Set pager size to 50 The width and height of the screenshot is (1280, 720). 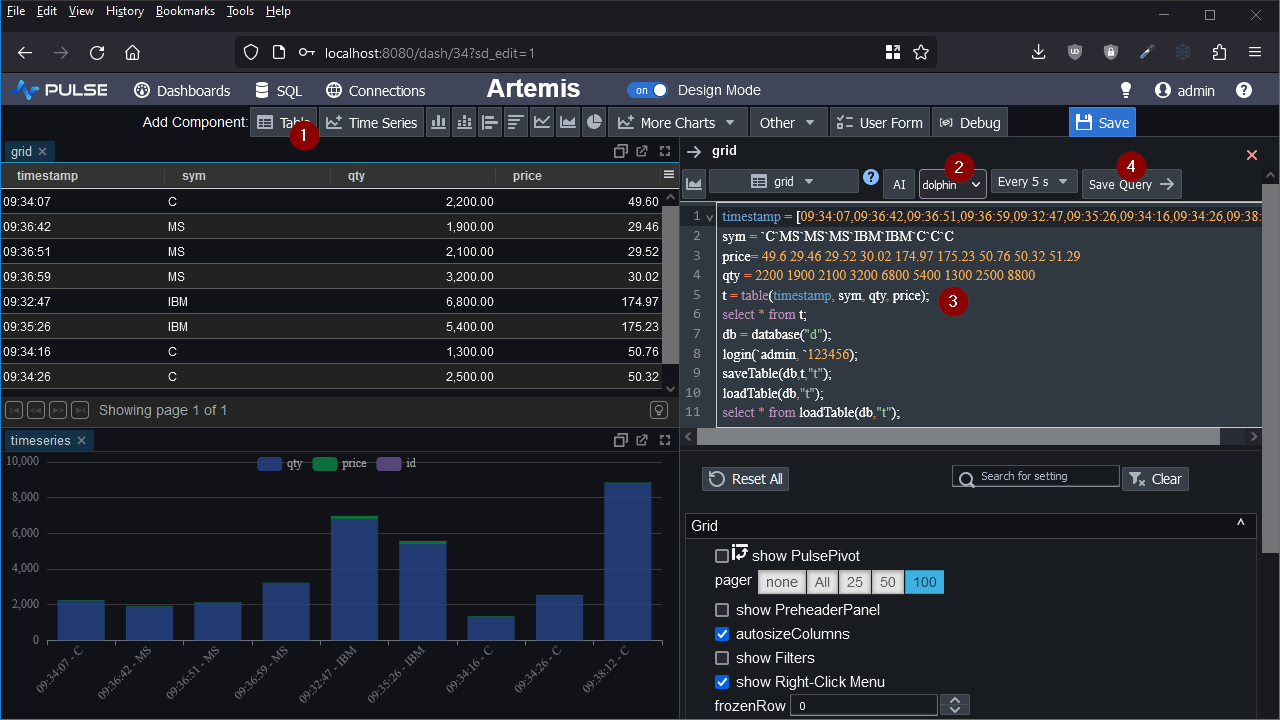887,582
